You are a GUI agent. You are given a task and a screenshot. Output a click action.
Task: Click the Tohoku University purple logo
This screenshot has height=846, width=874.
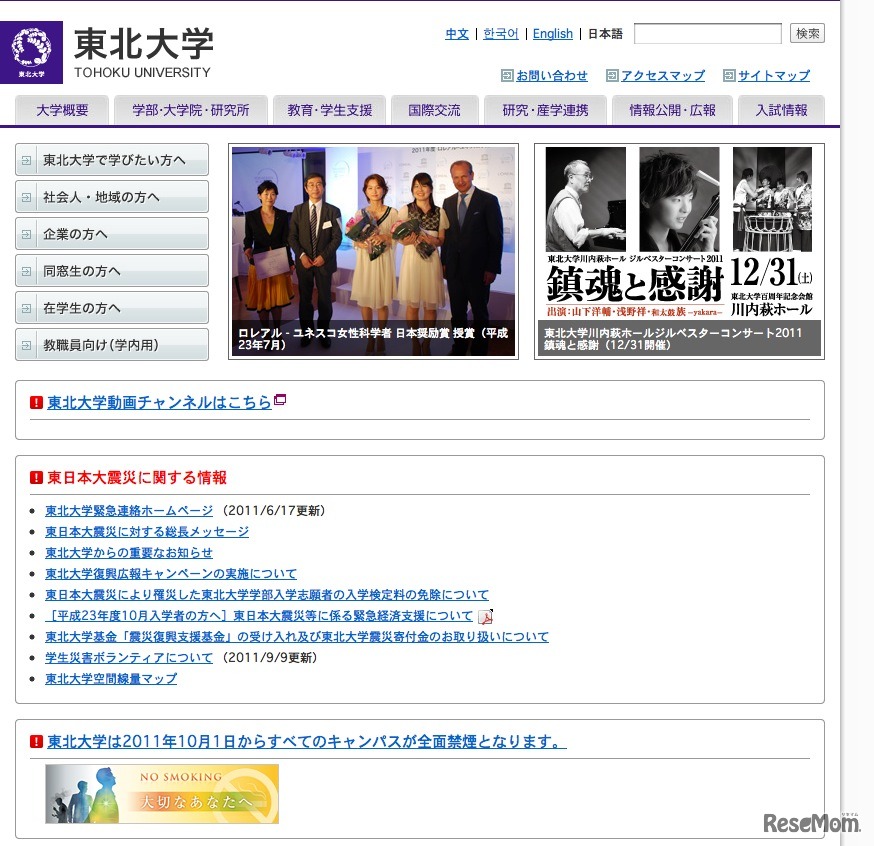[31, 52]
